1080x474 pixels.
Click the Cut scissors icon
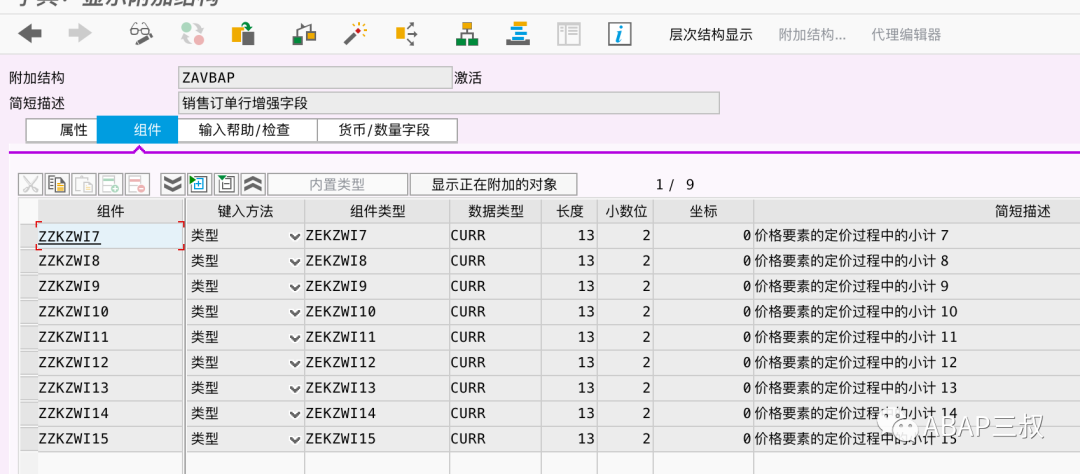30,184
